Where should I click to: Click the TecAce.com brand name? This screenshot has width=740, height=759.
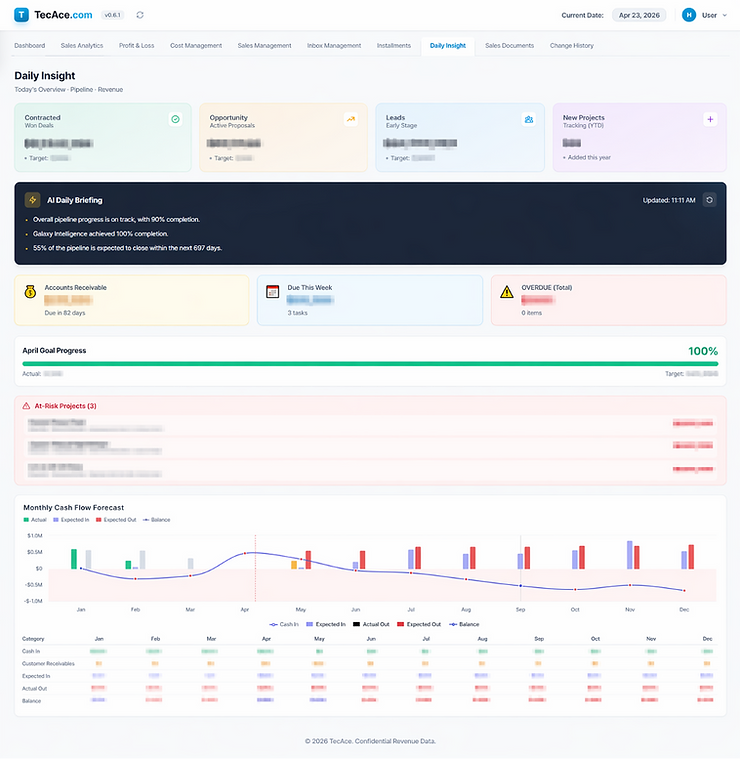(x=63, y=15)
